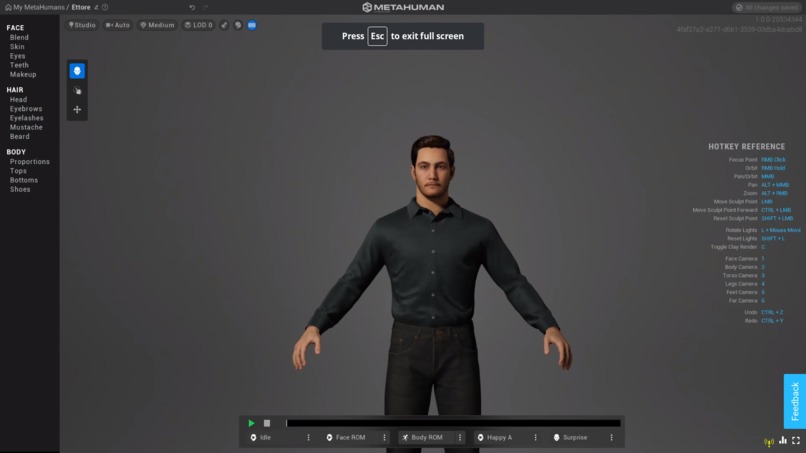This screenshot has height=453, width=806.
Task: Toggle the fullscreen icon
Action: [796, 441]
